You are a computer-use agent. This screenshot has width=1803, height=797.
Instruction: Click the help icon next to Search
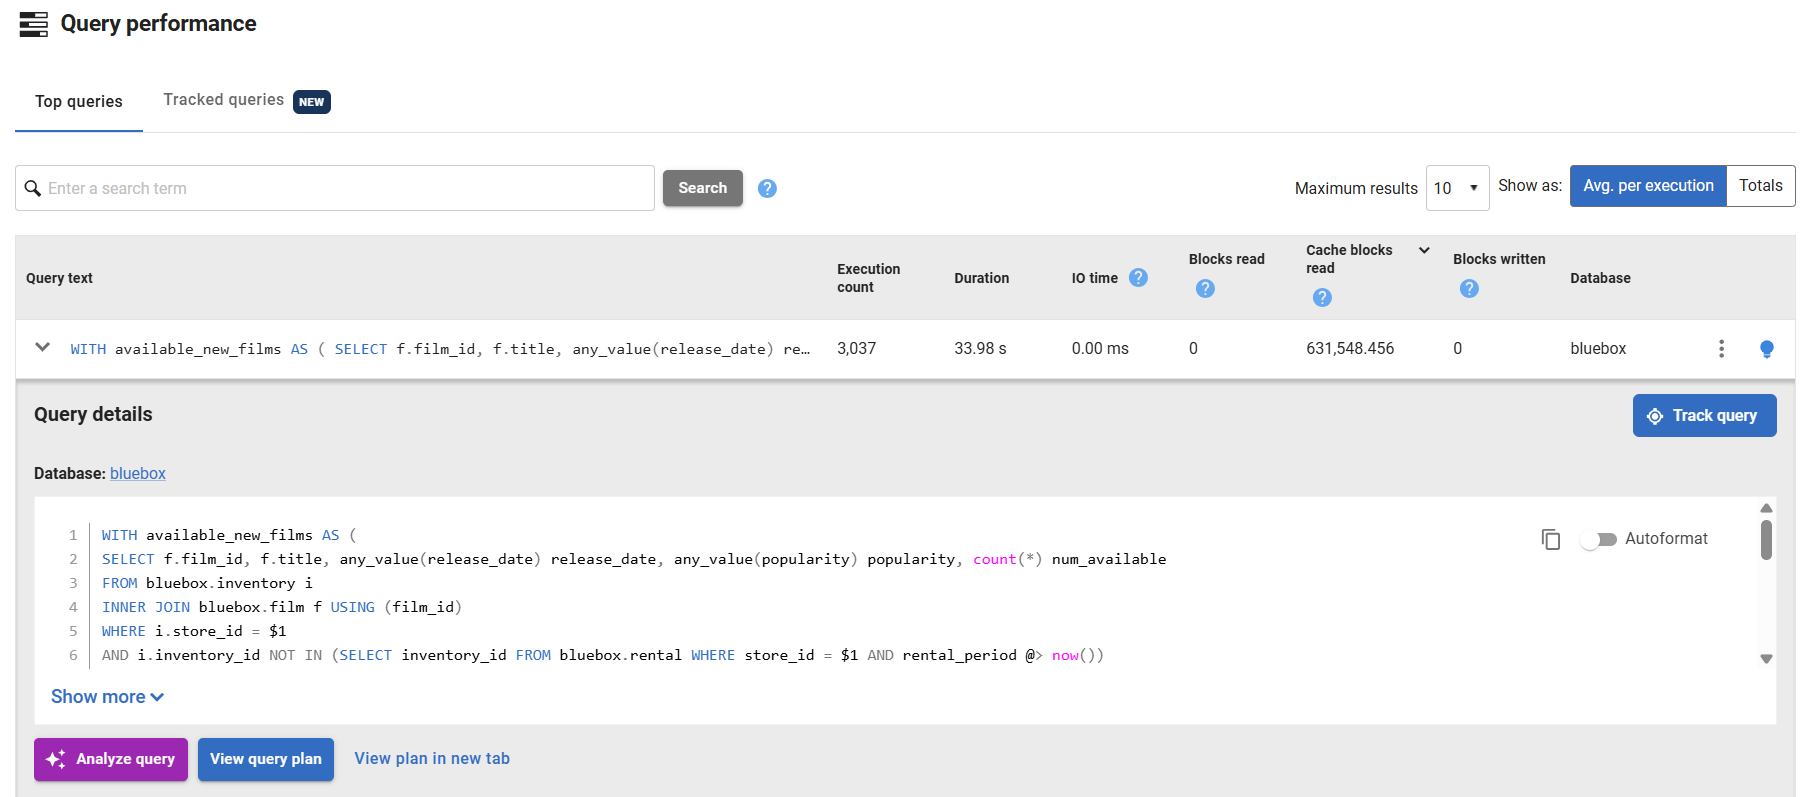[x=767, y=188]
